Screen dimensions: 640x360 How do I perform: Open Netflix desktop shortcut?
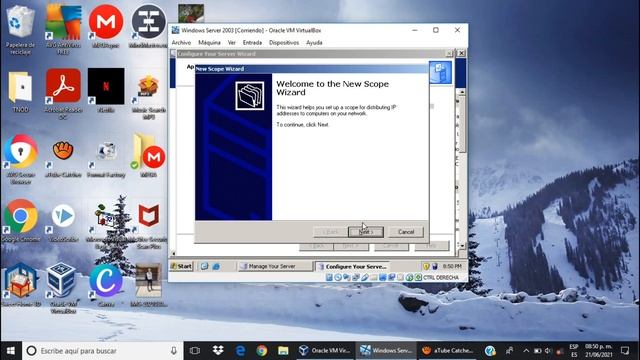pos(106,91)
